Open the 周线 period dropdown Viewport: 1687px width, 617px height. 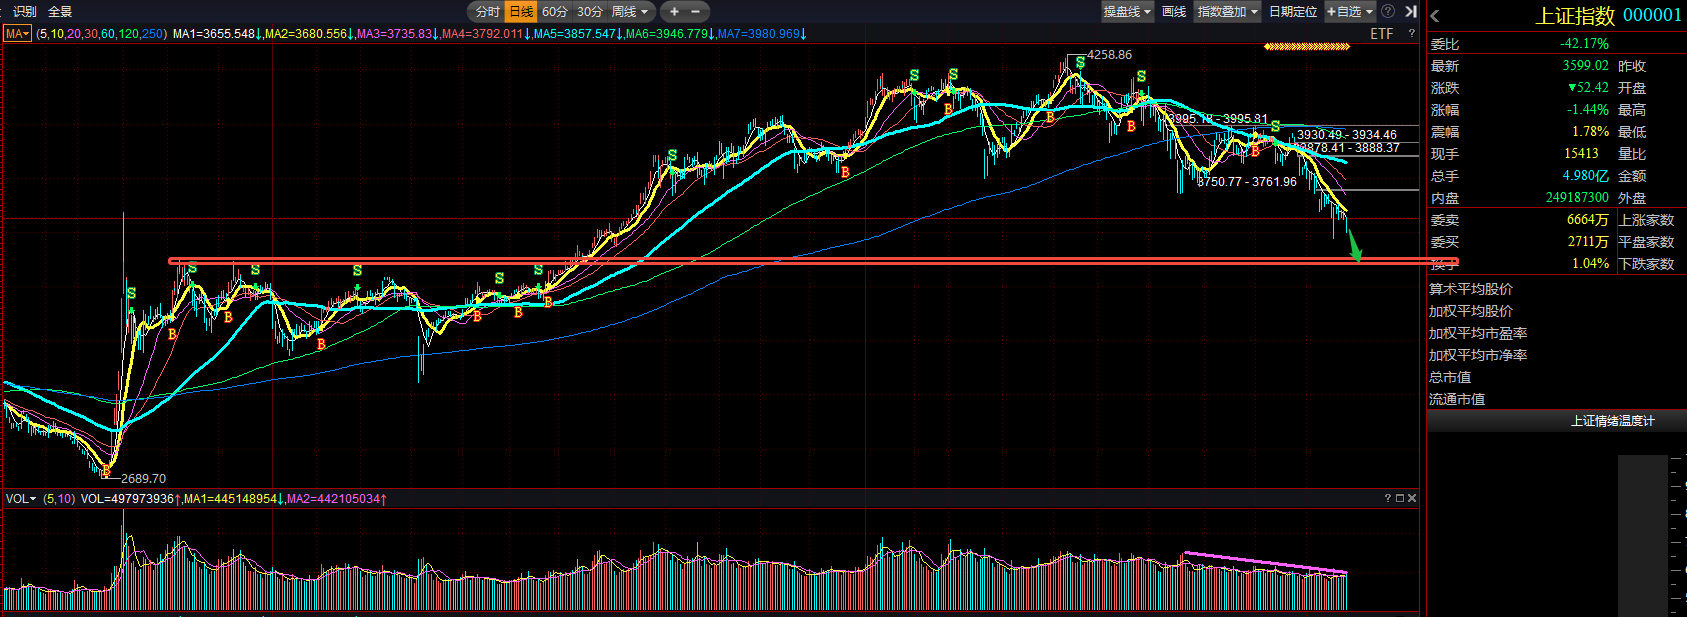point(631,12)
